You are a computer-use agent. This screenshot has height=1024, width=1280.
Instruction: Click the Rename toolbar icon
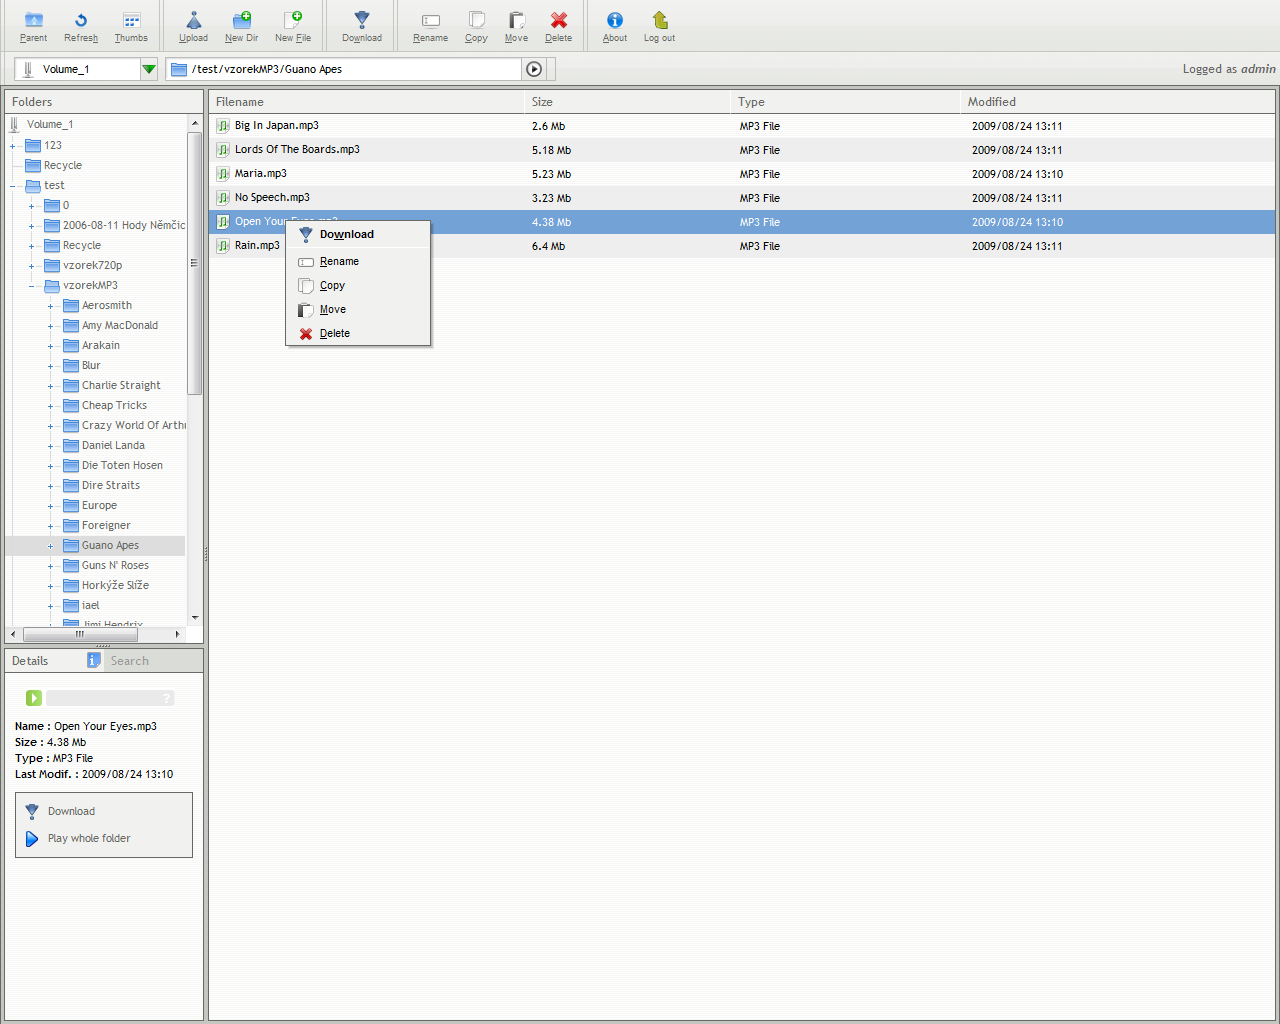tap(431, 20)
